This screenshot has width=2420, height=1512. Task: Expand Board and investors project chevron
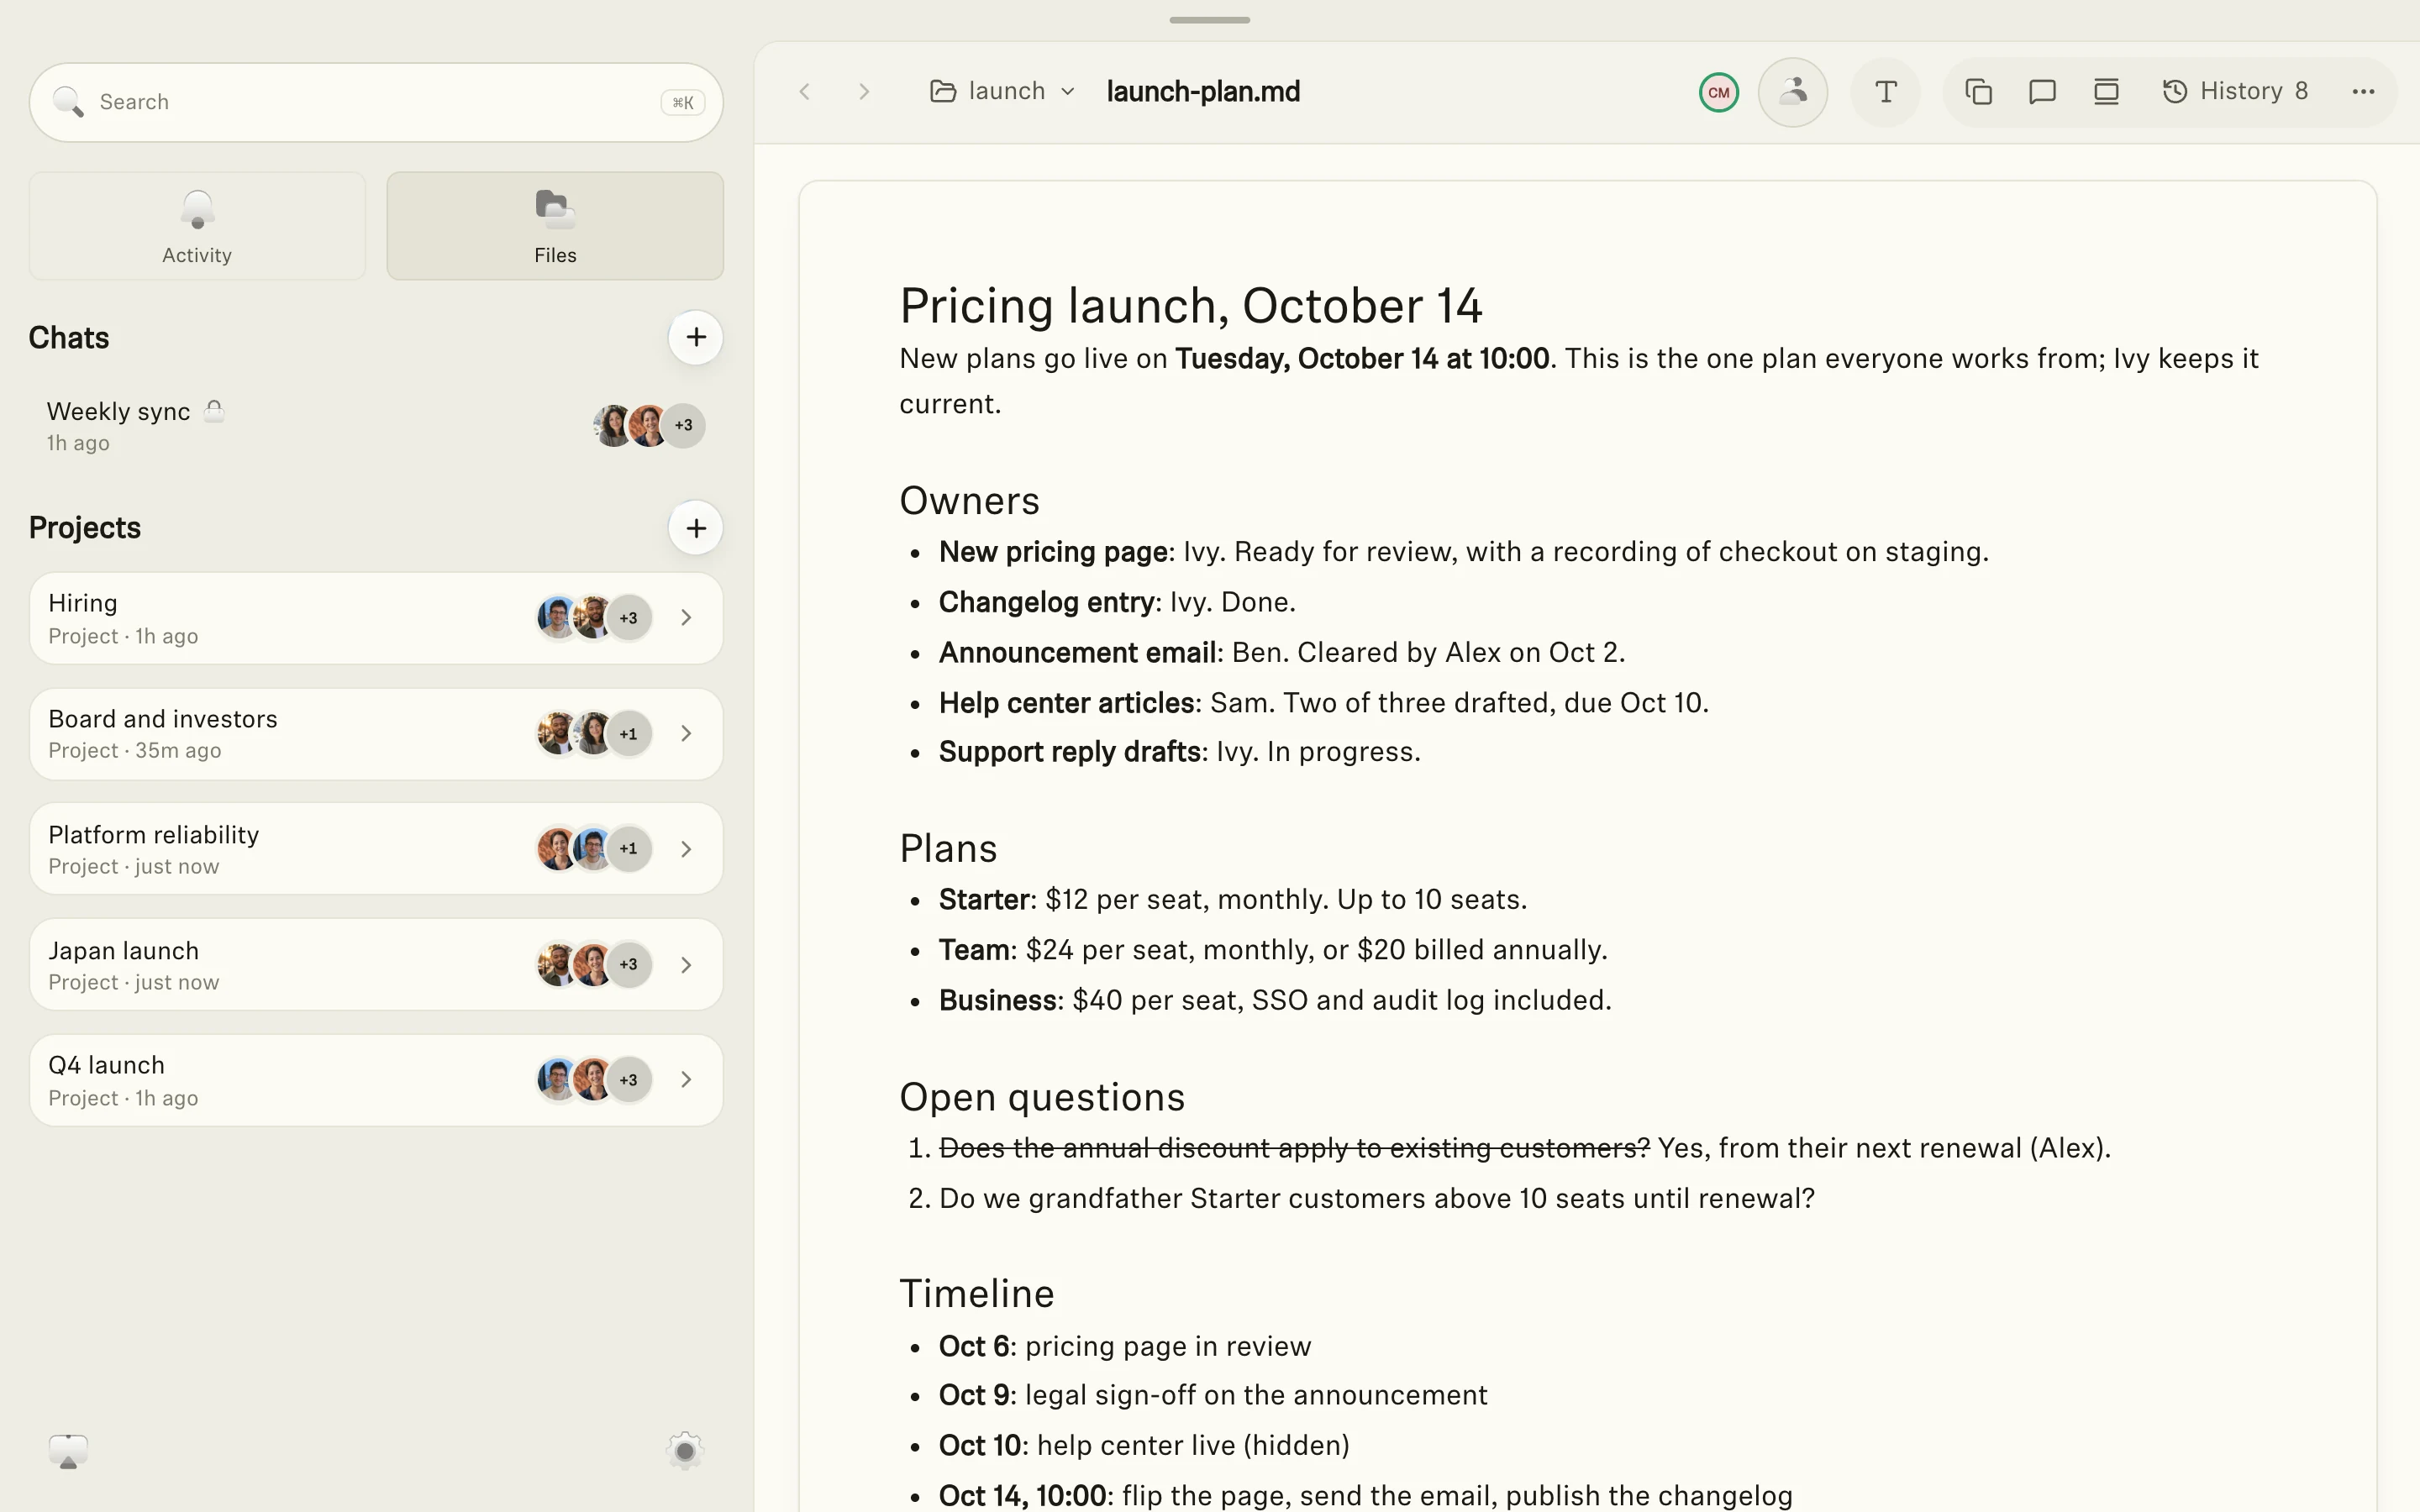[686, 734]
